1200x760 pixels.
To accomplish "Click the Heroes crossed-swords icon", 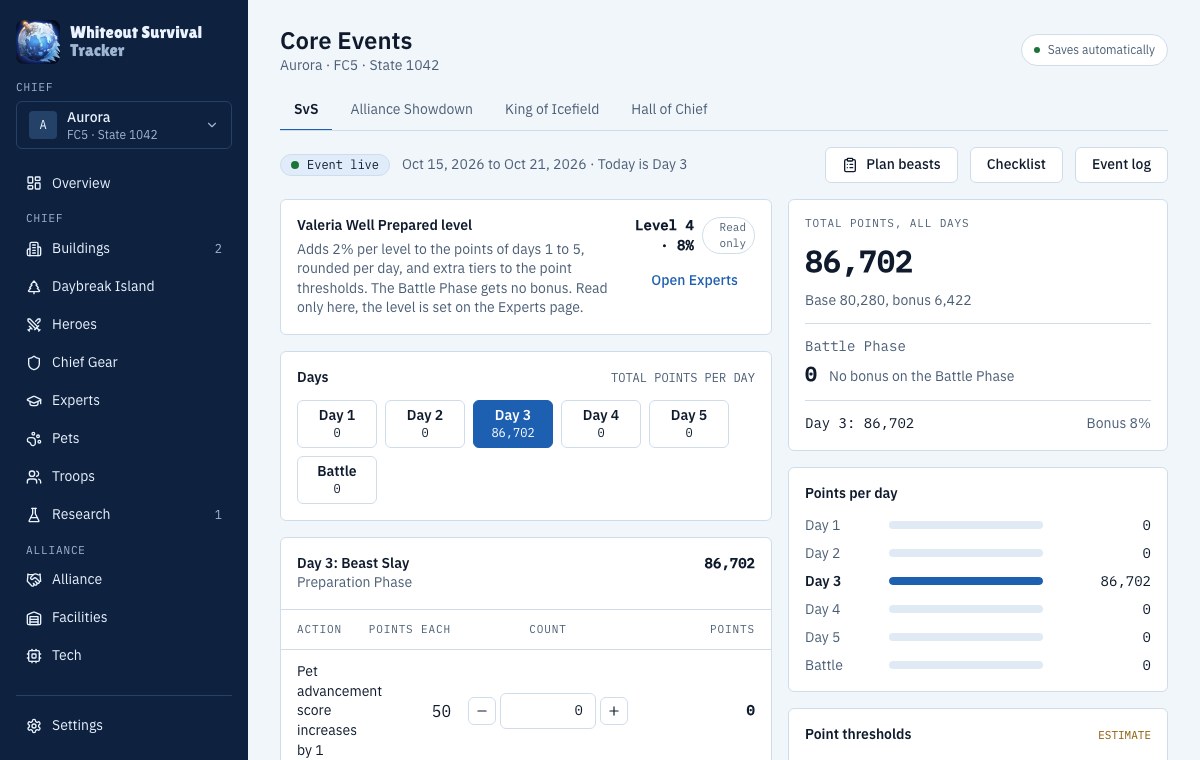I will (34, 324).
